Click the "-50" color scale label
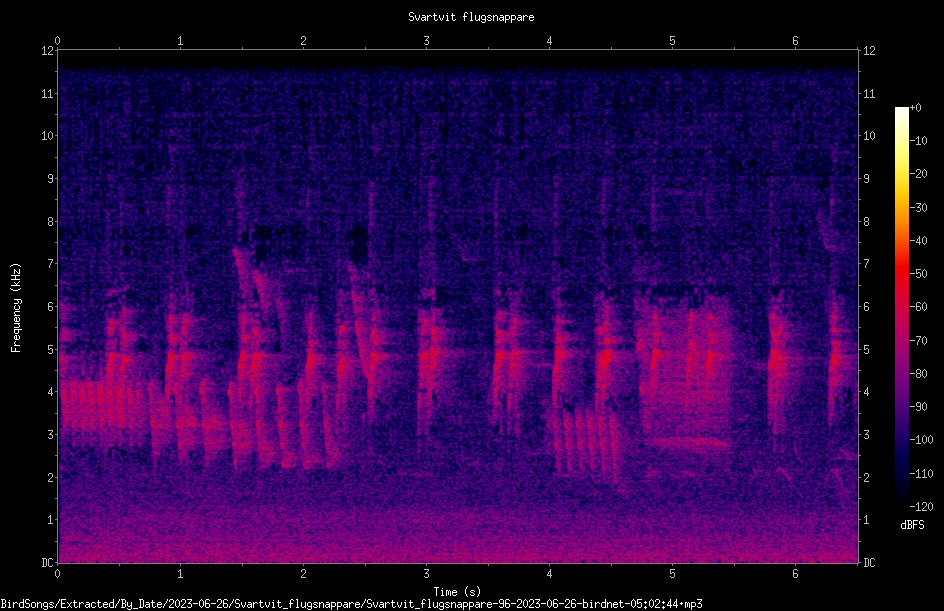This screenshot has height=611, width=944. (x=918, y=274)
